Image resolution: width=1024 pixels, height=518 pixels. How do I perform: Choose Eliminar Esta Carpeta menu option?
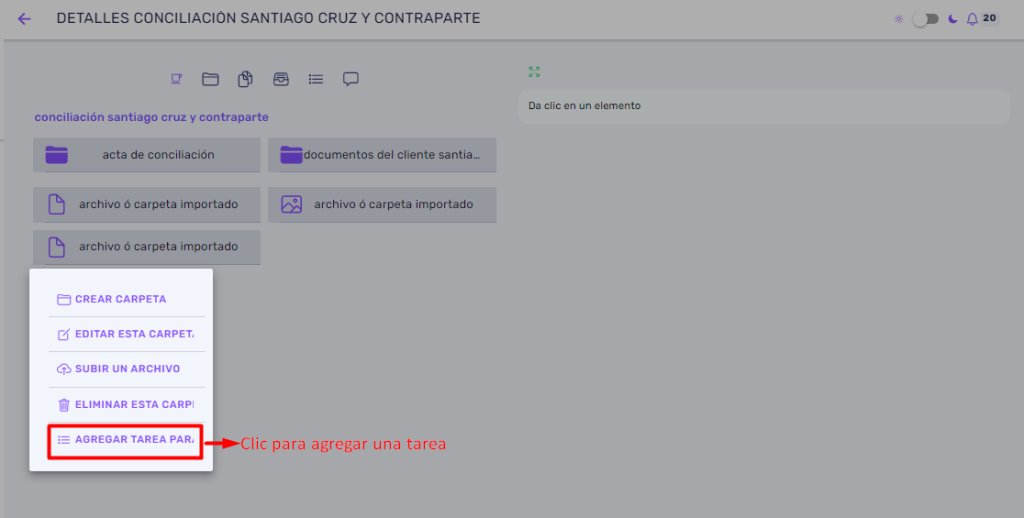(x=127, y=405)
